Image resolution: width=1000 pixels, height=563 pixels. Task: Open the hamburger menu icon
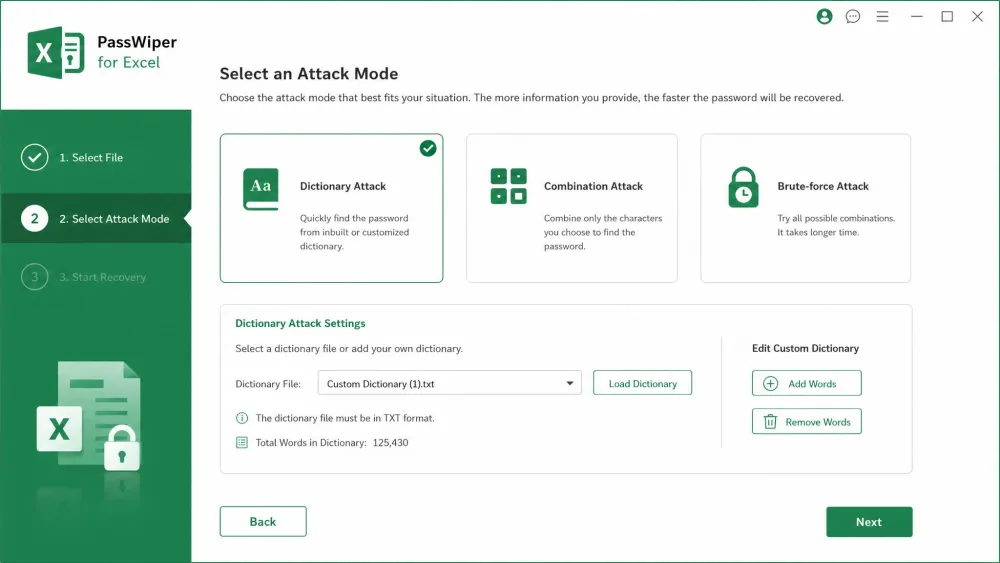click(882, 17)
